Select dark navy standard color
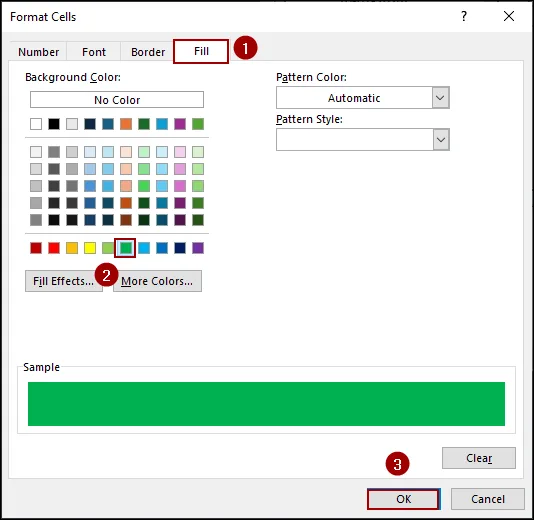 [x=180, y=248]
